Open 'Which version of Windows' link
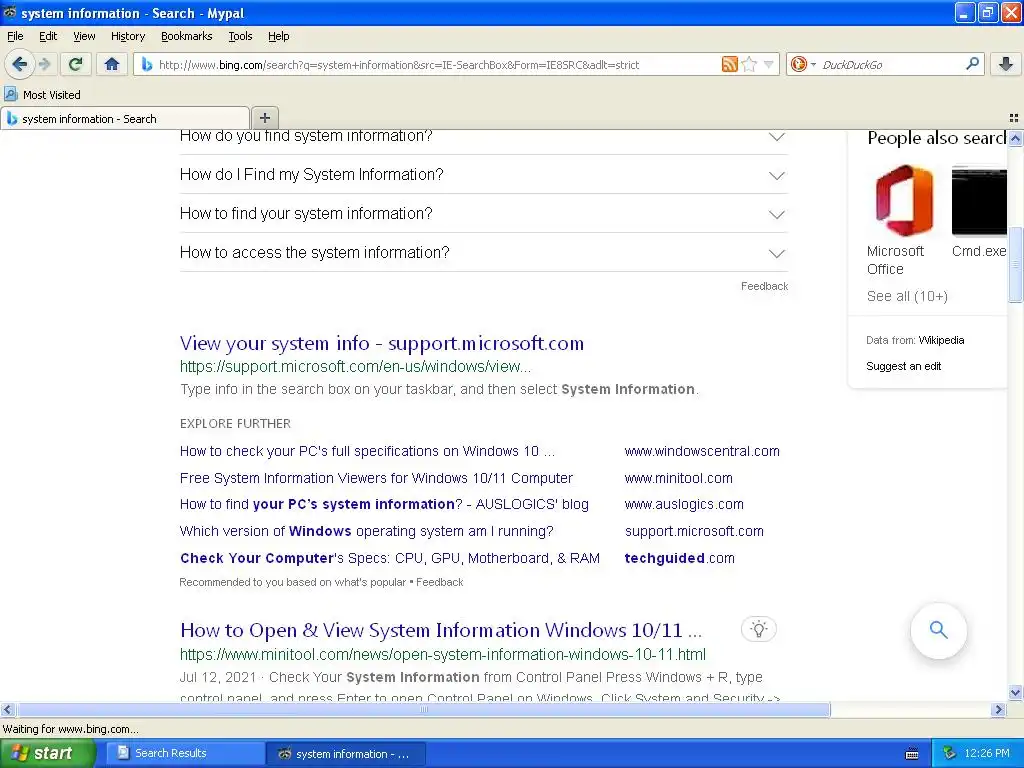Screen dimensions: 1024x768 [x=366, y=531]
